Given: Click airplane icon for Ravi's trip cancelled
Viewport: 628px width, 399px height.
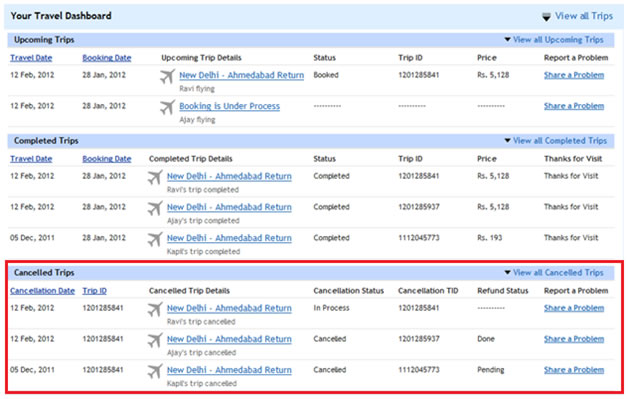Looking at the screenshot, I should (155, 309).
